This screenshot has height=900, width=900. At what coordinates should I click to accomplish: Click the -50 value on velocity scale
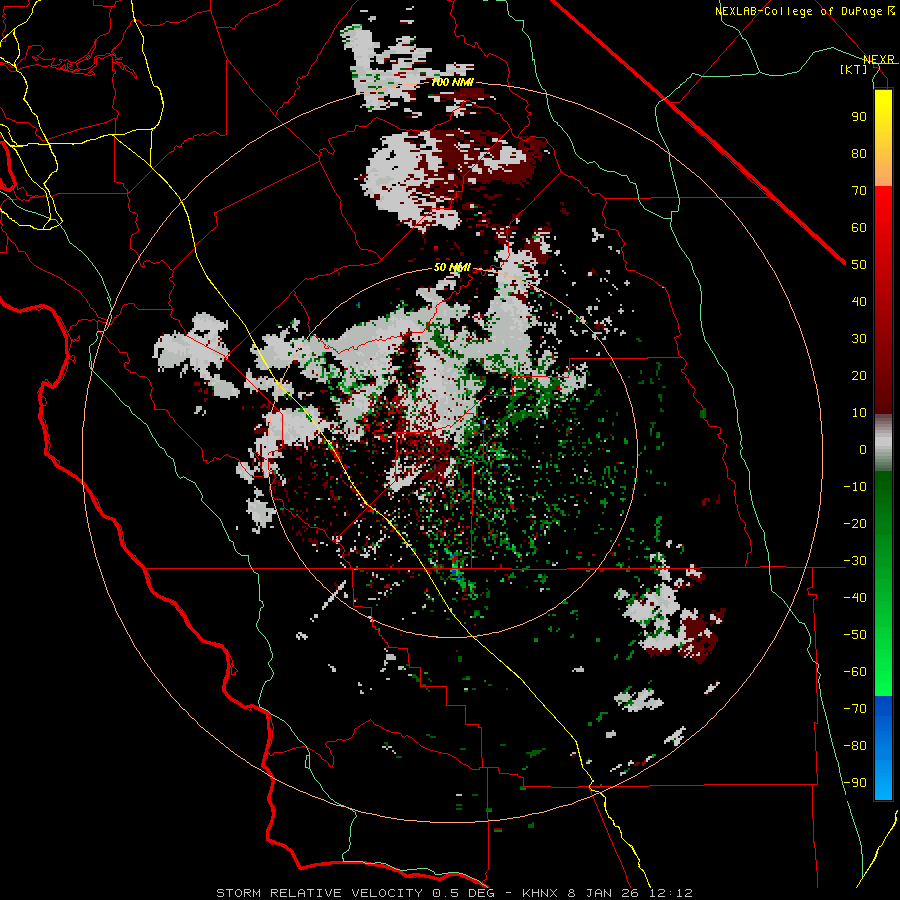click(x=855, y=635)
